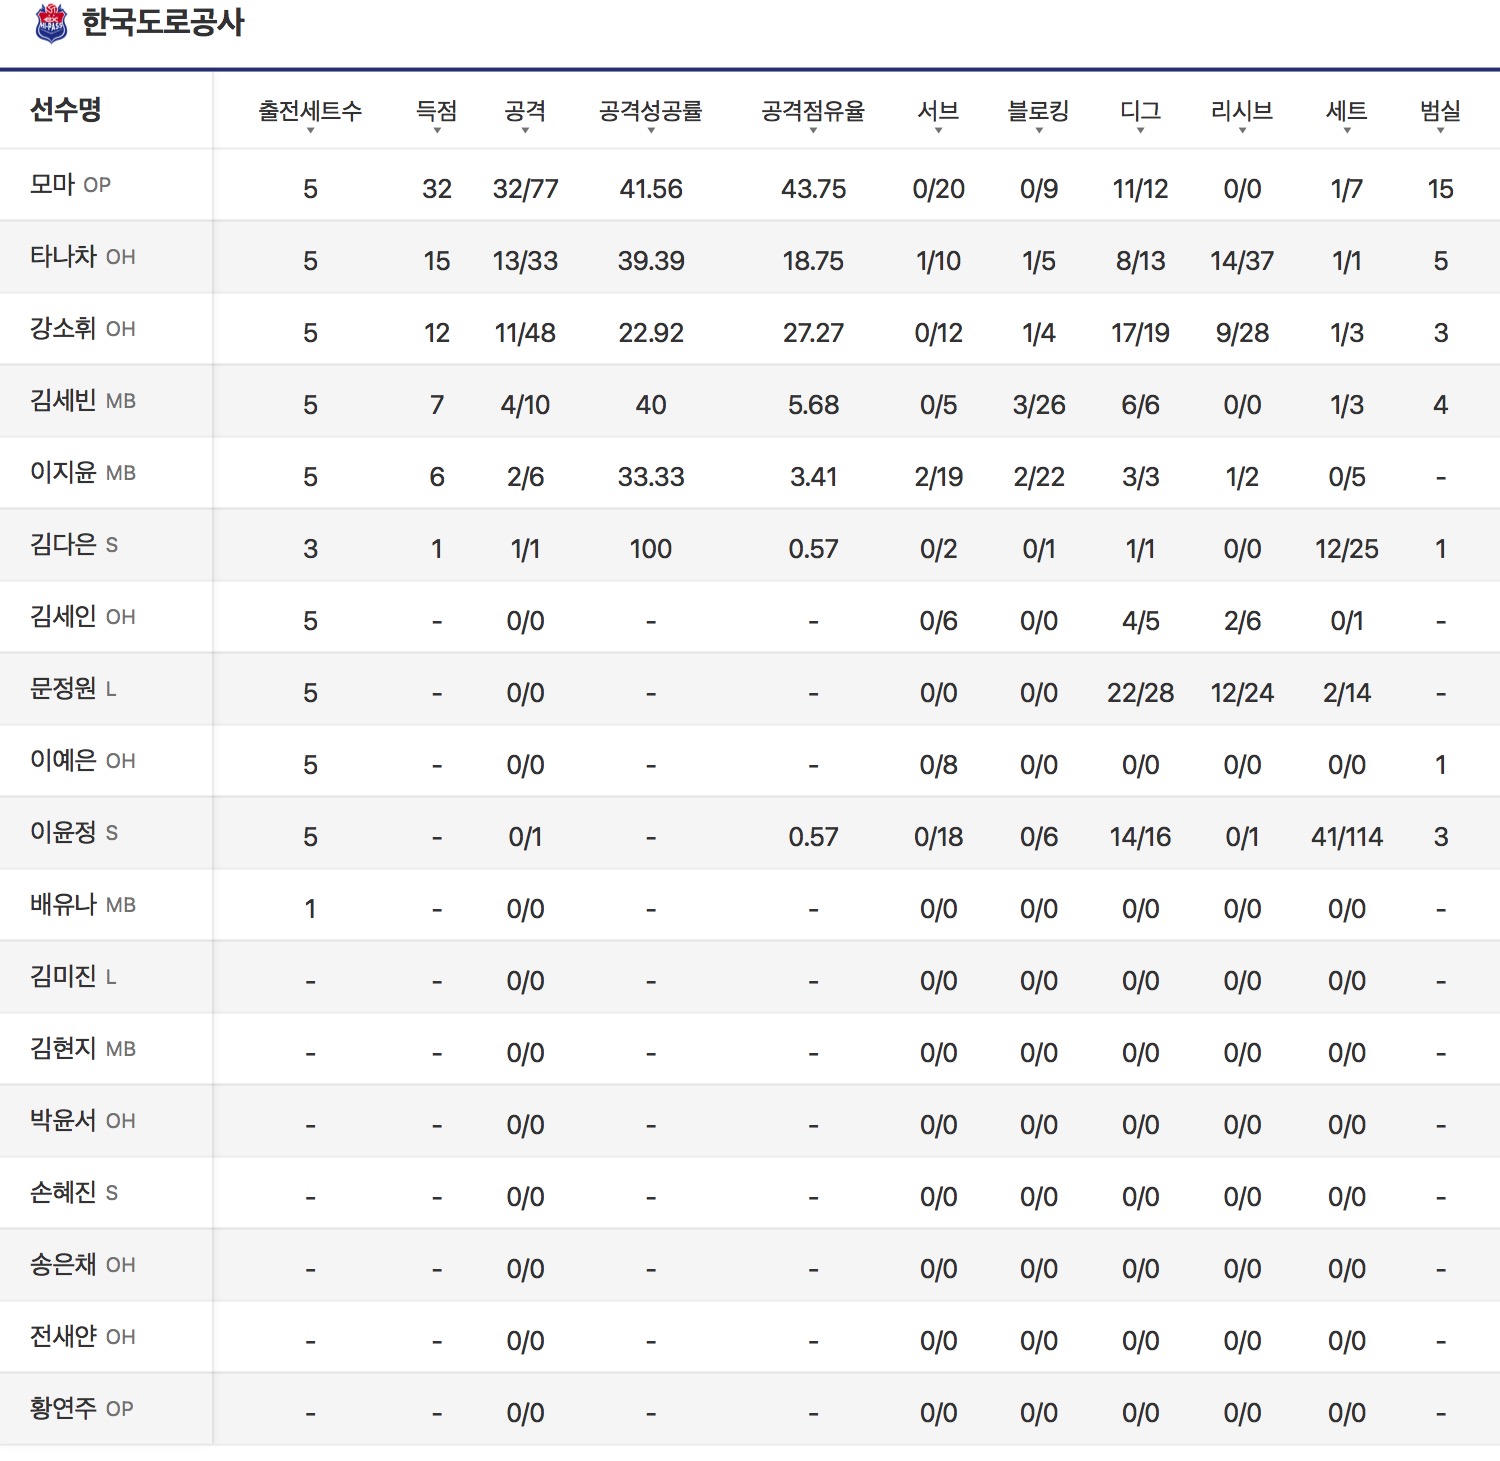Screen dimensions: 1500x1461
Task: Sort by 출전세트수 column arrow
Action: pos(310,130)
